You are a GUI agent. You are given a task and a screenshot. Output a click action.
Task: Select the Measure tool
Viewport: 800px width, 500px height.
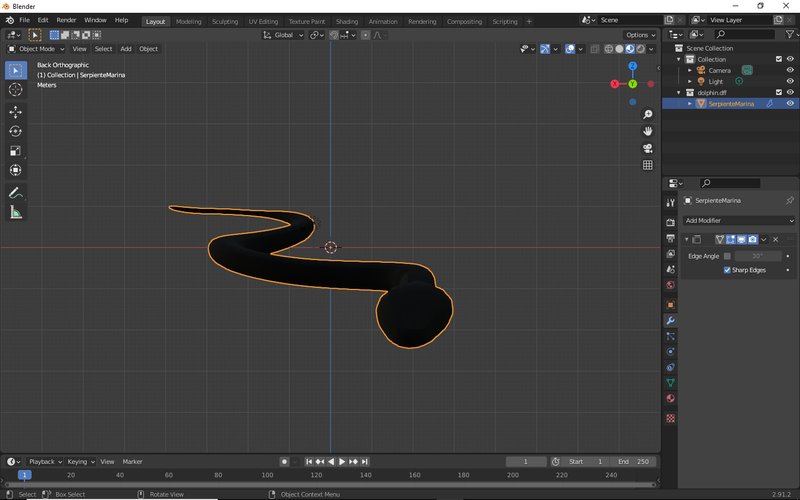tap(16, 212)
